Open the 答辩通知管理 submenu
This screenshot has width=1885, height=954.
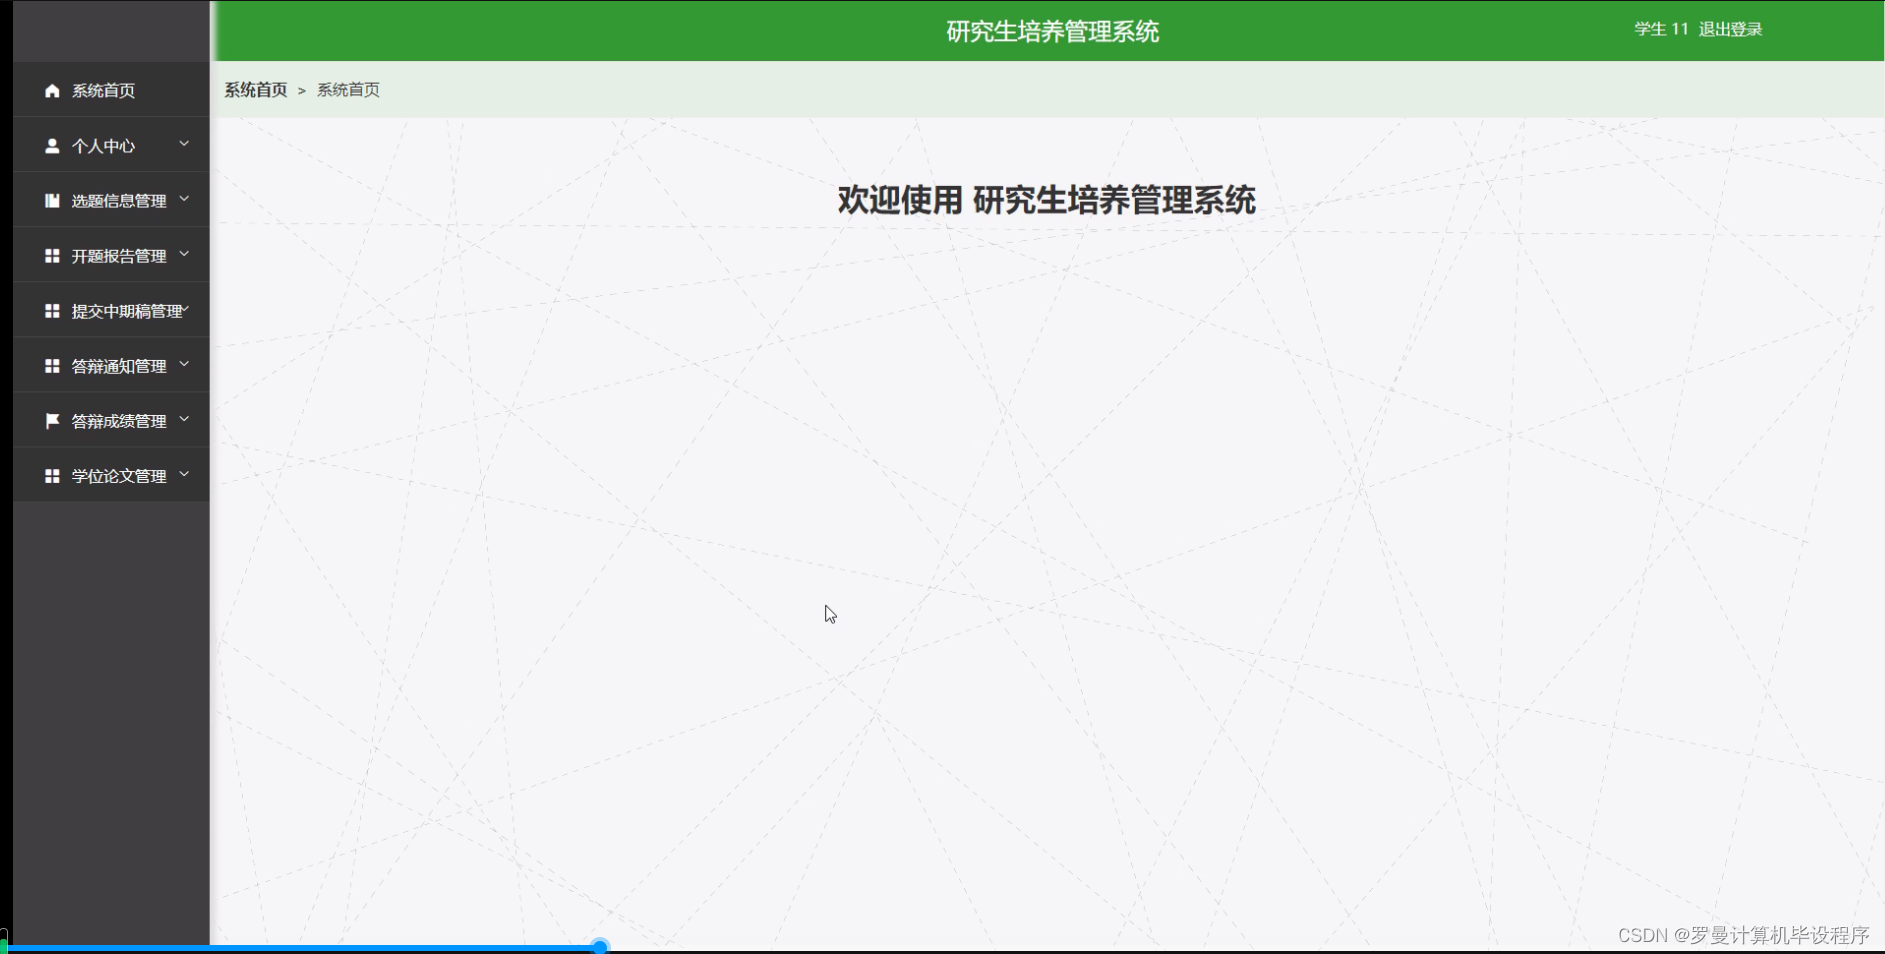click(x=184, y=365)
